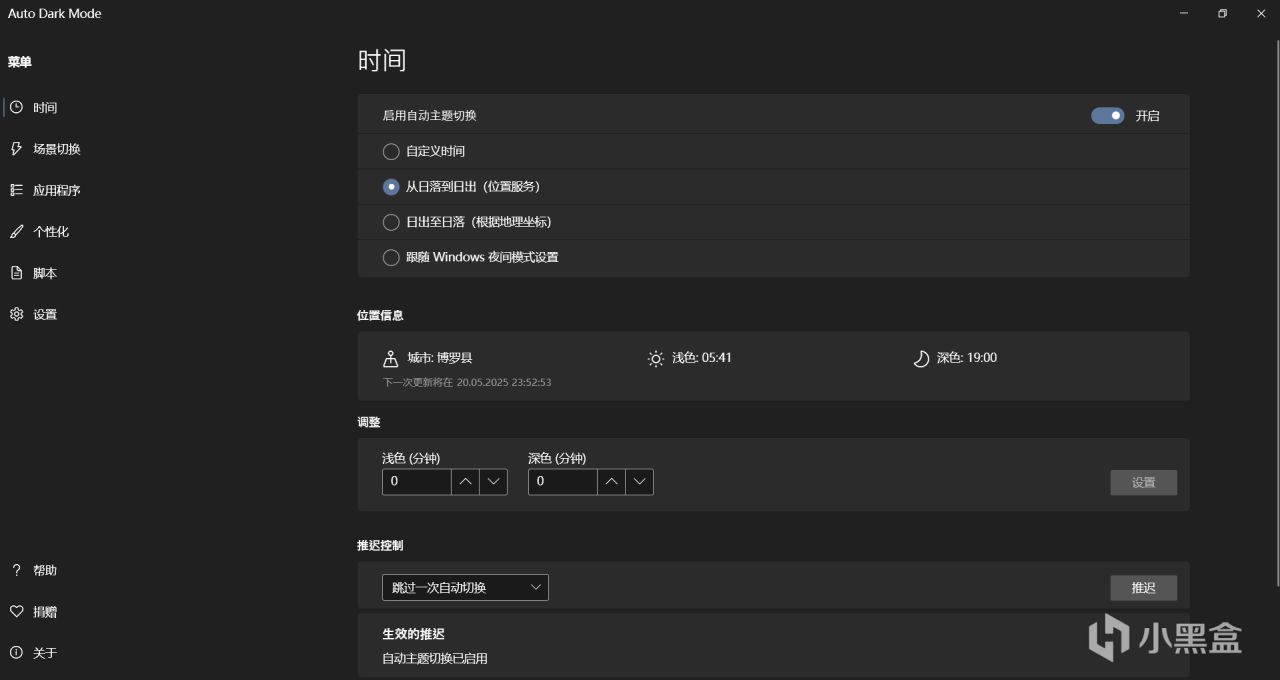Minimize the Auto Dark Mode window
Viewport: 1280px width, 680px height.
pyautogui.click(x=1184, y=14)
